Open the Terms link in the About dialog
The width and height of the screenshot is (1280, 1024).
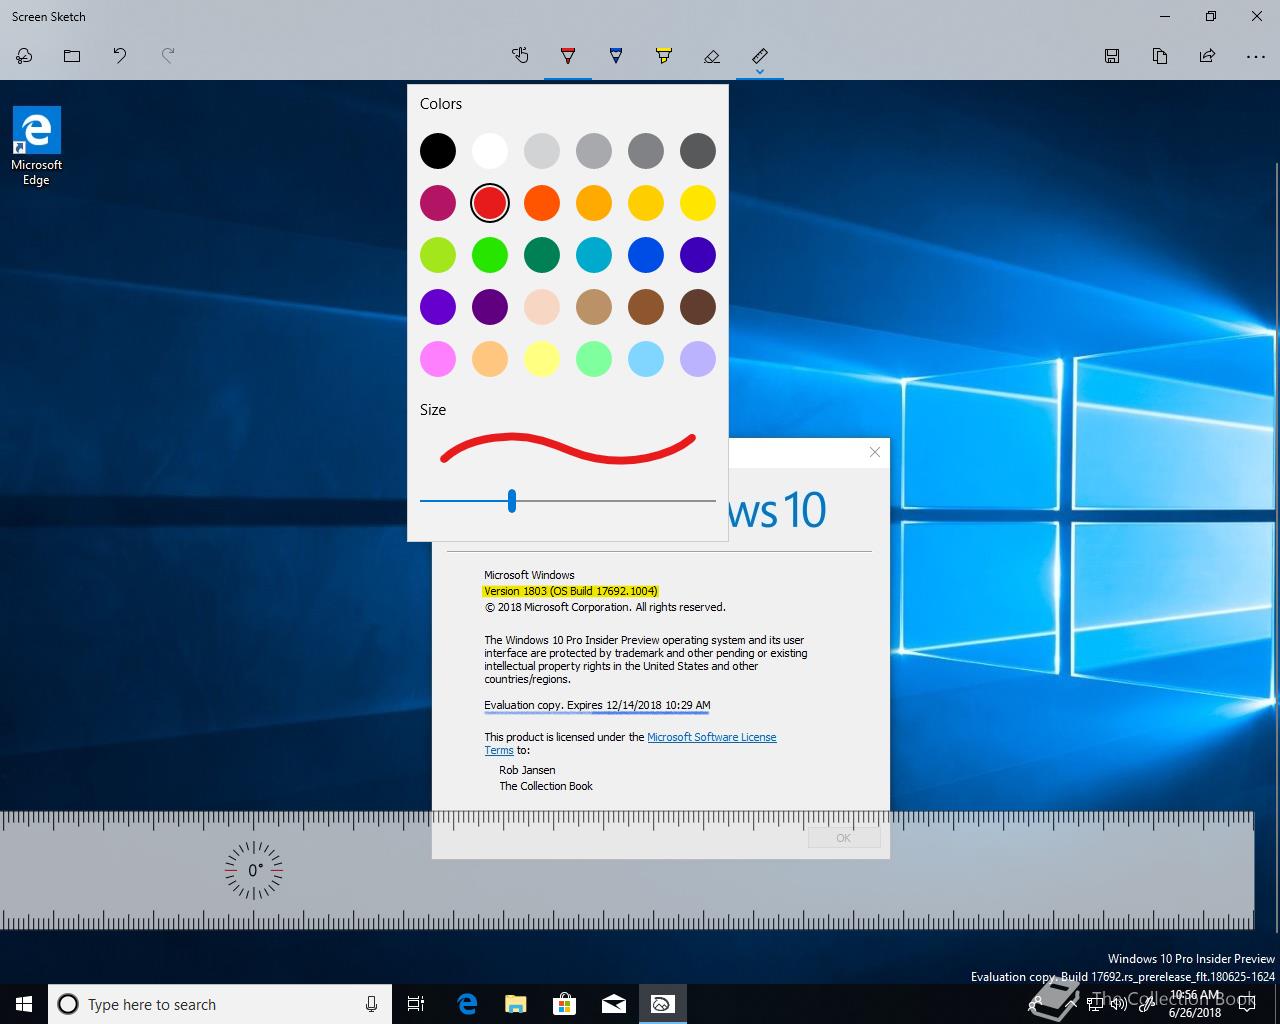[x=499, y=750]
